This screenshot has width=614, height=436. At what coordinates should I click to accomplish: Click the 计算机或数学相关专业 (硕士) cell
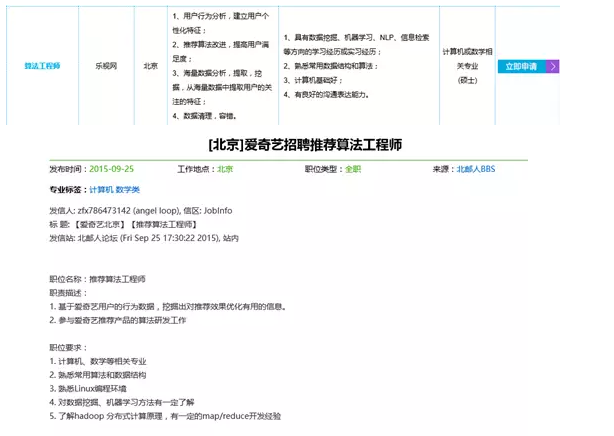[468, 66]
